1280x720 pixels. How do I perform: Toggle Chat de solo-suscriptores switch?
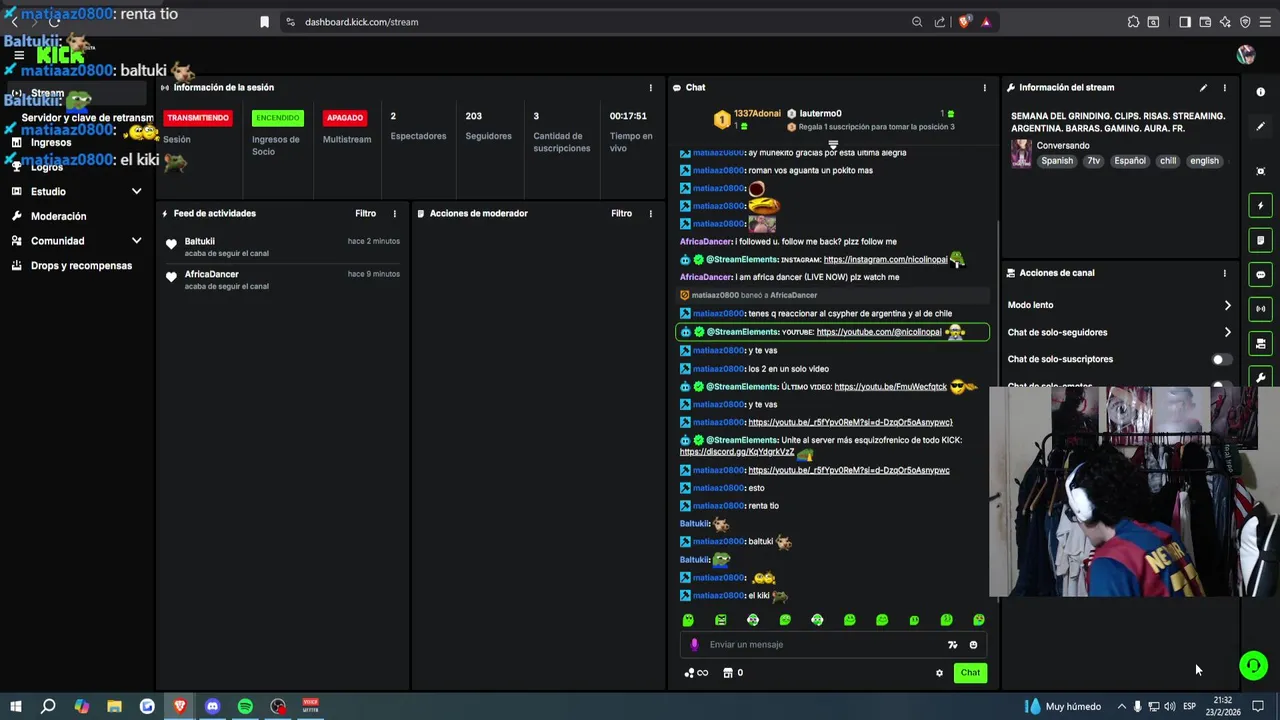pyautogui.click(x=1221, y=359)
